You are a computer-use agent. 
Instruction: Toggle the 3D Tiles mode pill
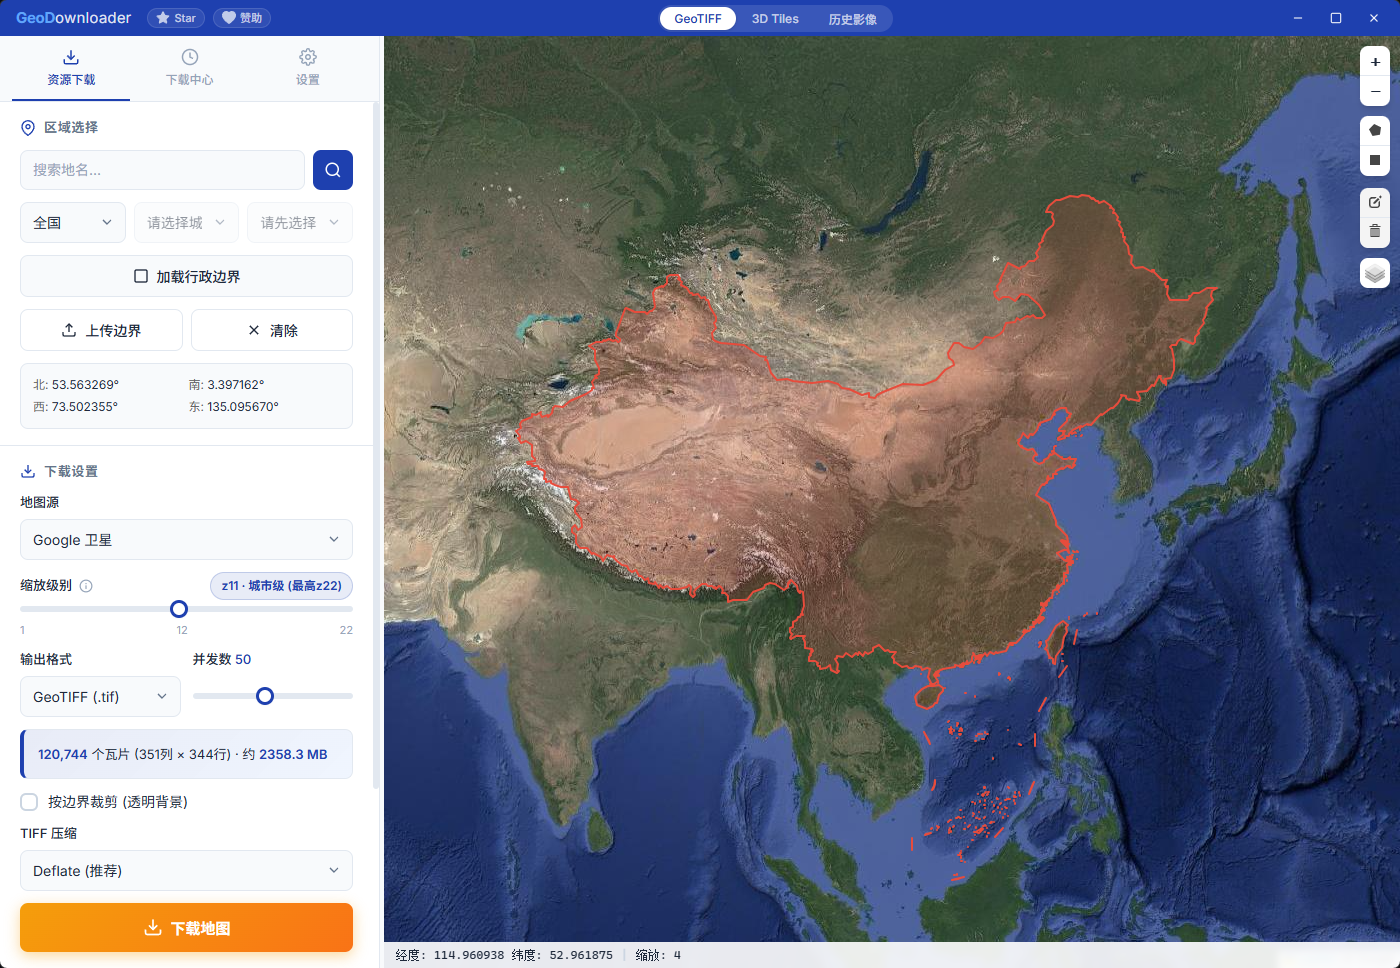775,18
